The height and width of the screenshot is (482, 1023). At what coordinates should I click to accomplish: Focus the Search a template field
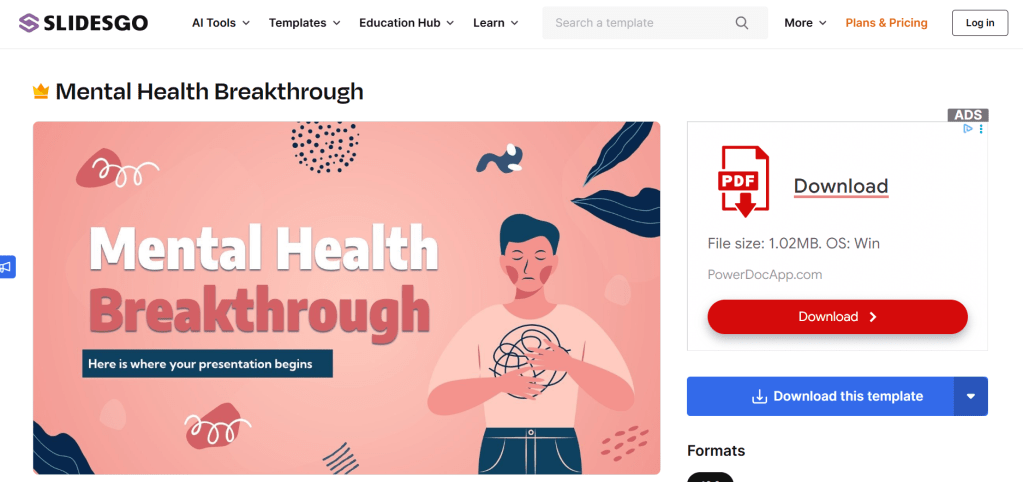point(655,23)
